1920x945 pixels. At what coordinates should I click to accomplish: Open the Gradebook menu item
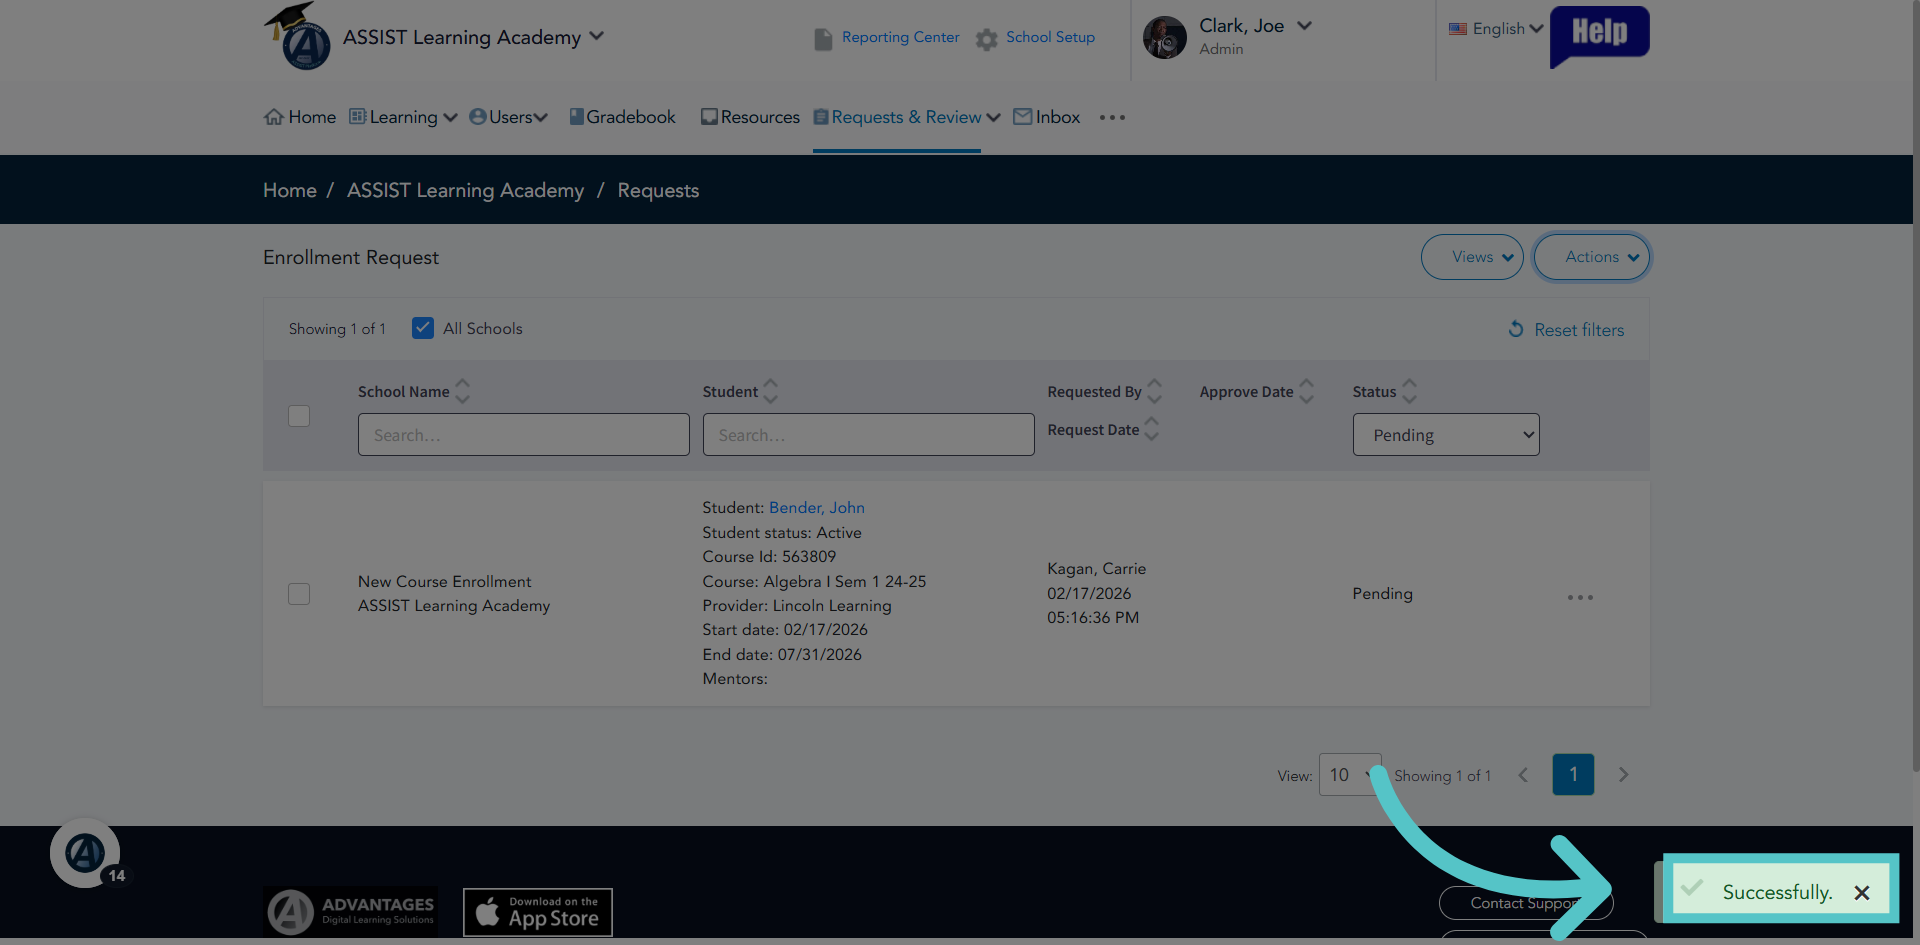(622, 117)
